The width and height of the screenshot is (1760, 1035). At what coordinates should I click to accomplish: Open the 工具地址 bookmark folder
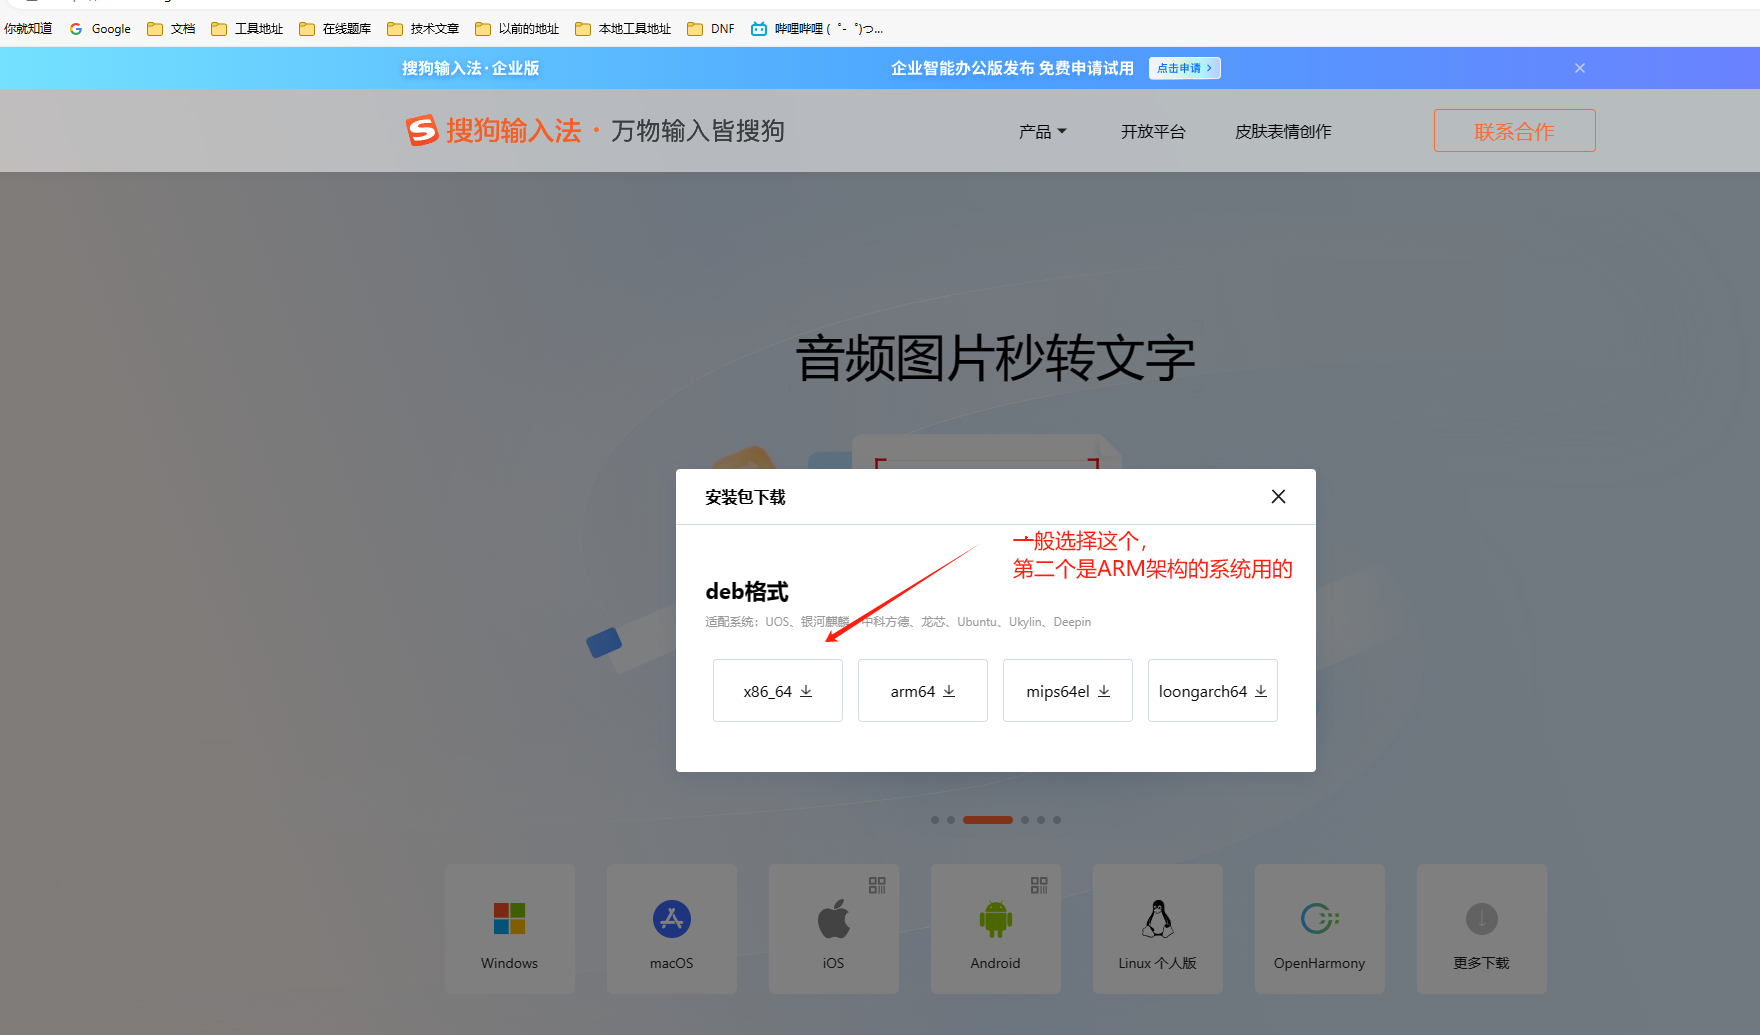click(247, 29)
